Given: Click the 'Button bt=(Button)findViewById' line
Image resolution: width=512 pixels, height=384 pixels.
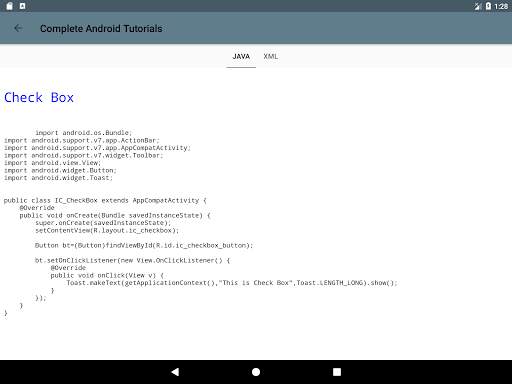Looking at the screenshot, I should click(144, 245).
